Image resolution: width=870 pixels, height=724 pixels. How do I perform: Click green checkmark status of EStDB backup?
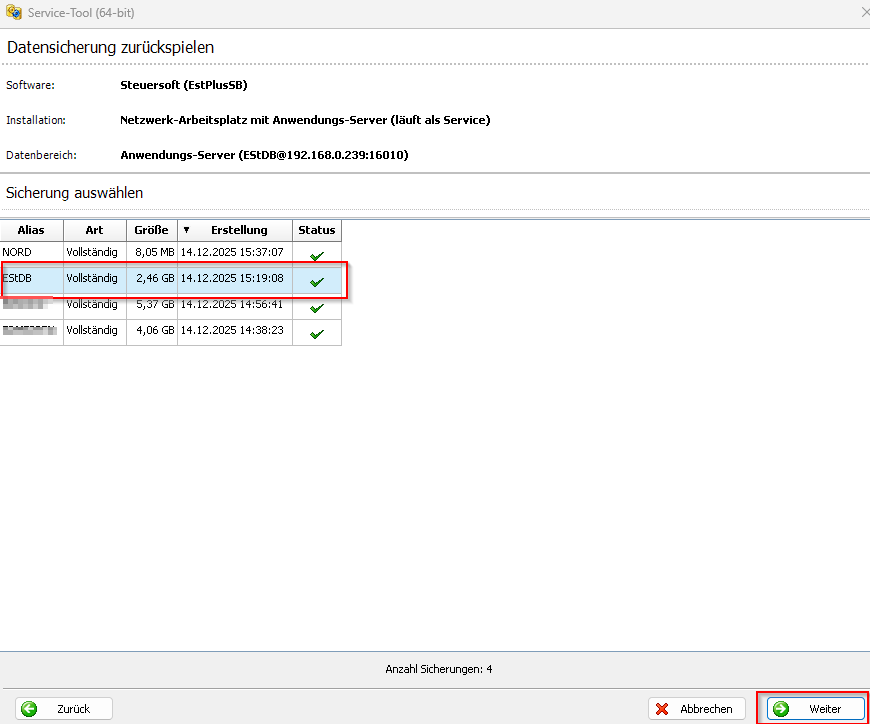(x=317, y=282)
